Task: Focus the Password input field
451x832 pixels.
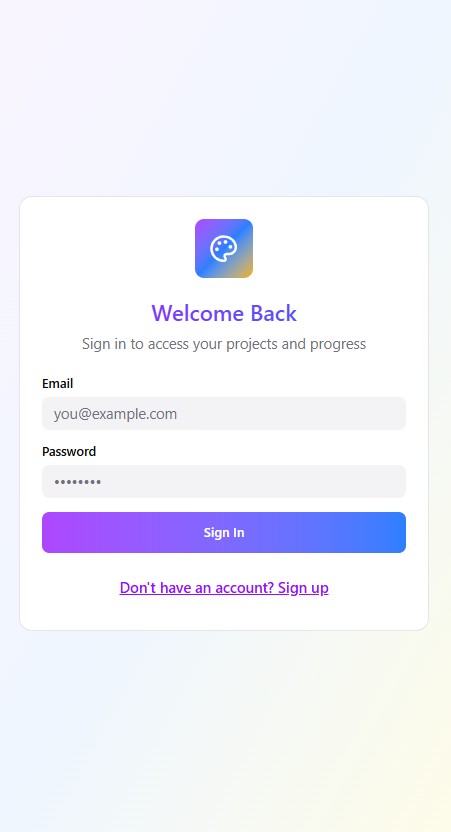Action: (x=224, y=481)
